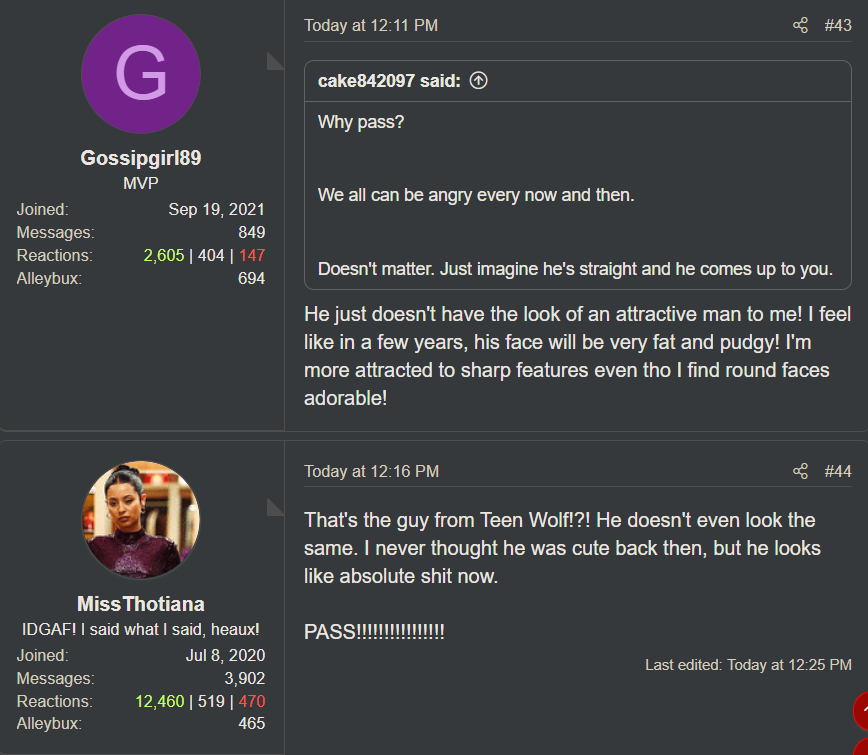This screenshot has width=868, height=755.
Task: Click the share icon on post #43
Action: pos(800,25)
